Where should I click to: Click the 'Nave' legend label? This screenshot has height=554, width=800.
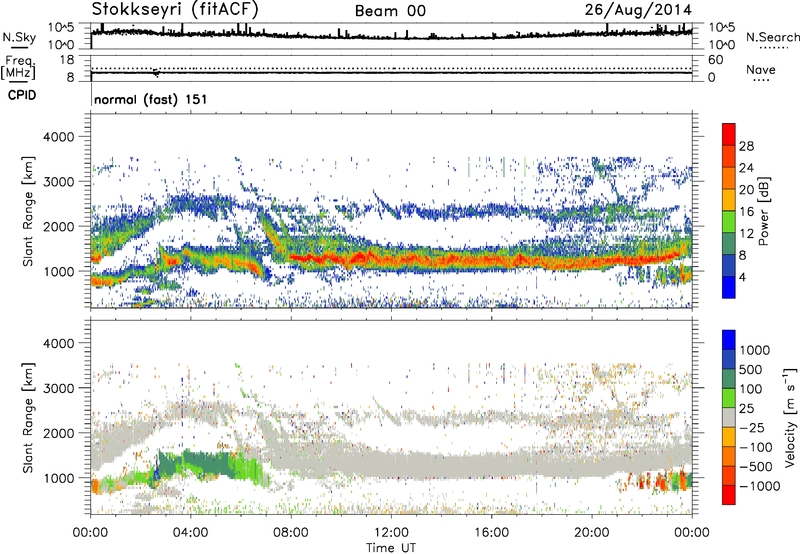(x=761, y=70)
